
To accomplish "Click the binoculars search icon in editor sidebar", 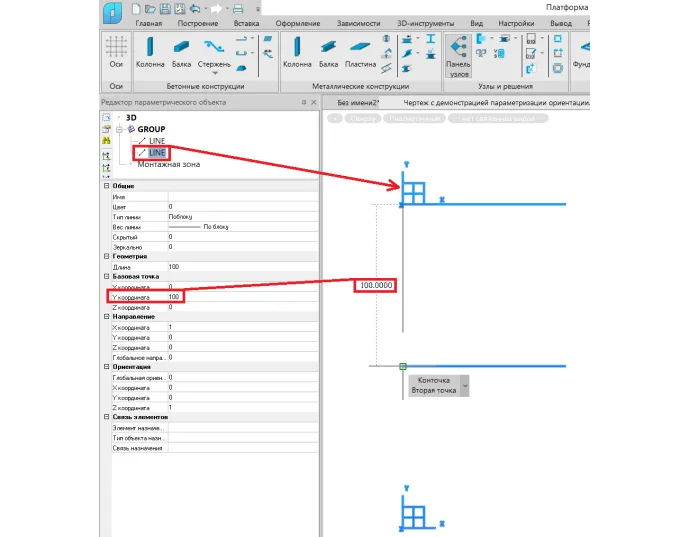I will click(x=106, y=140).
